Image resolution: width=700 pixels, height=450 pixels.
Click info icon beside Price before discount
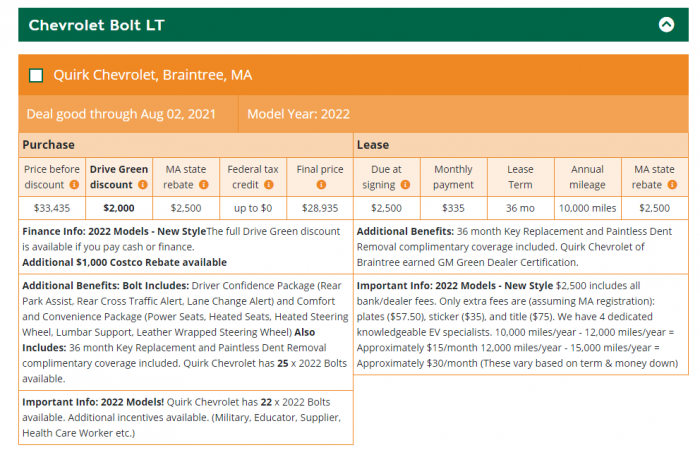point(74,185)
